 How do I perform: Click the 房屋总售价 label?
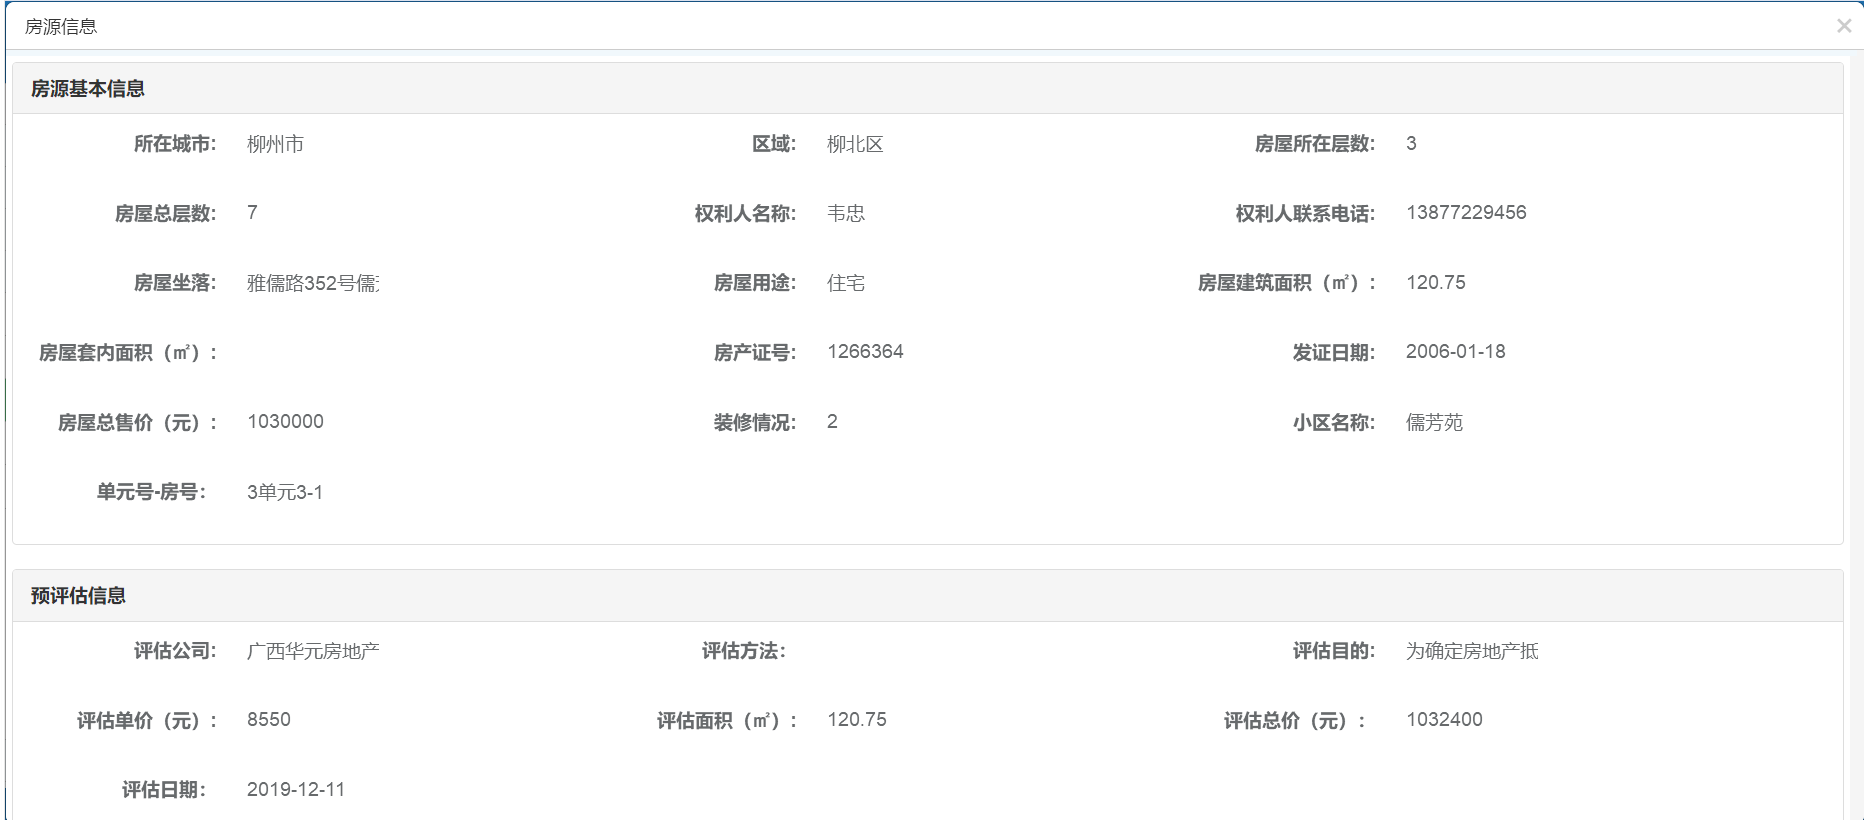(x=137, y=423)
